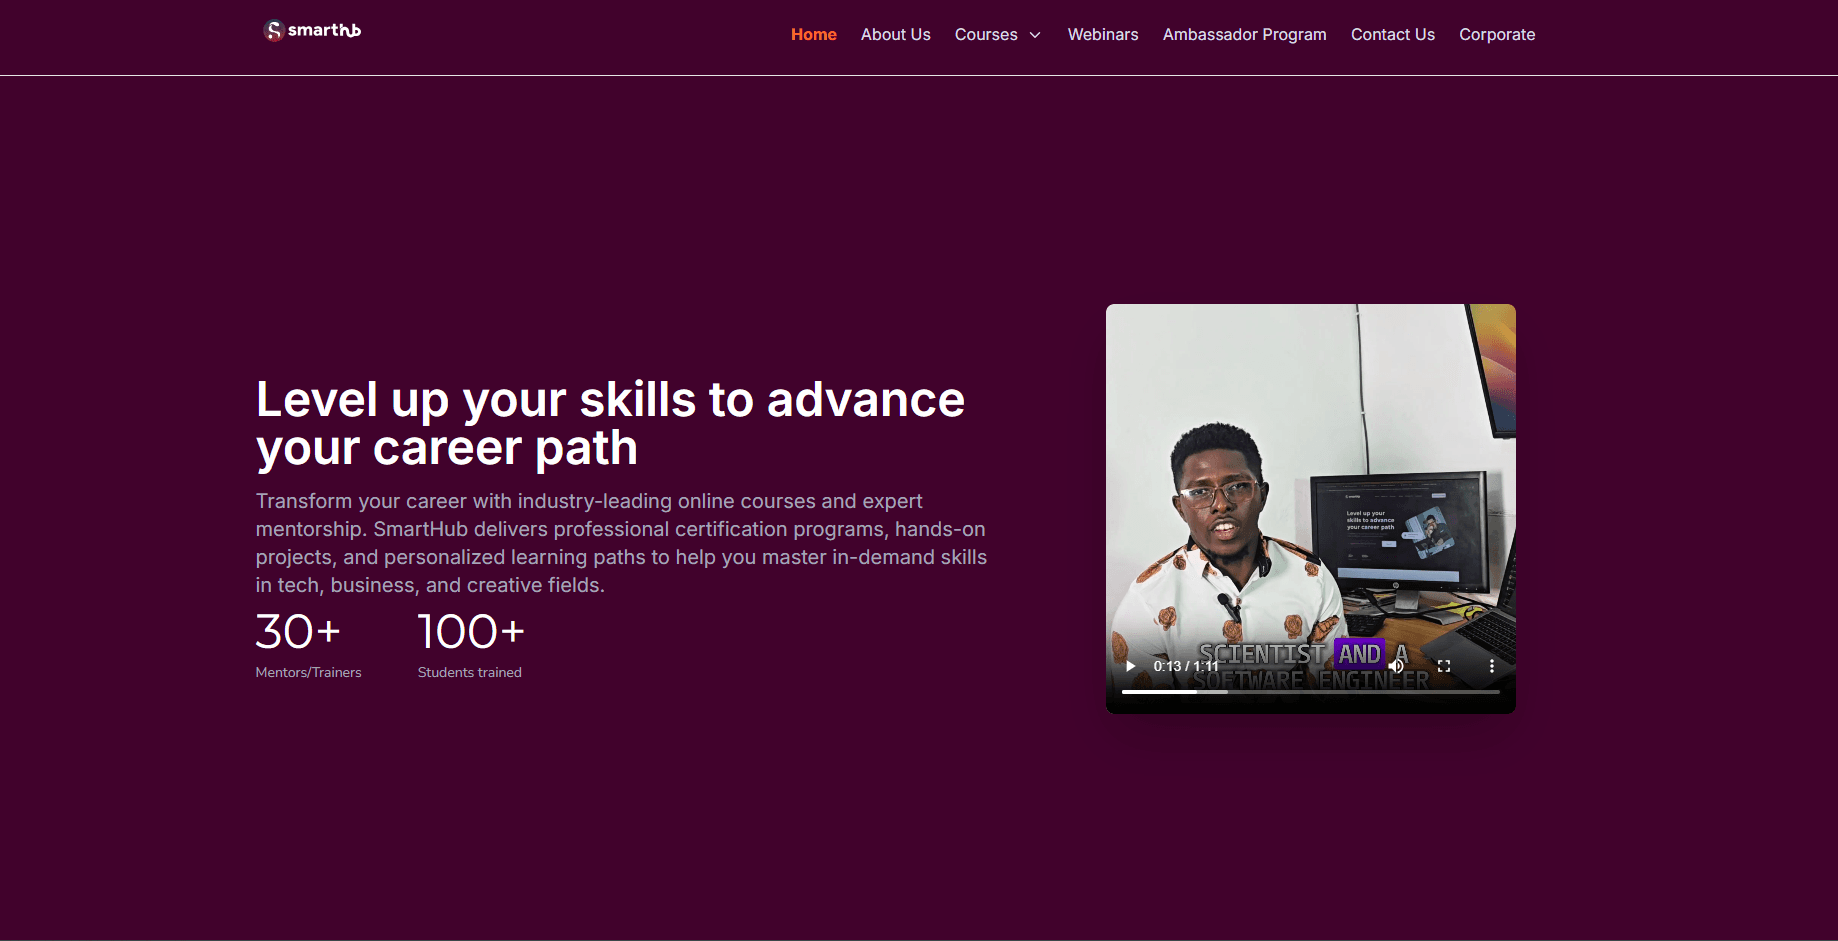Image resolution: width=1838 pixels, height=941 pixels.
Task: Open the Corporate page
Action: (x=1496, y=34)
